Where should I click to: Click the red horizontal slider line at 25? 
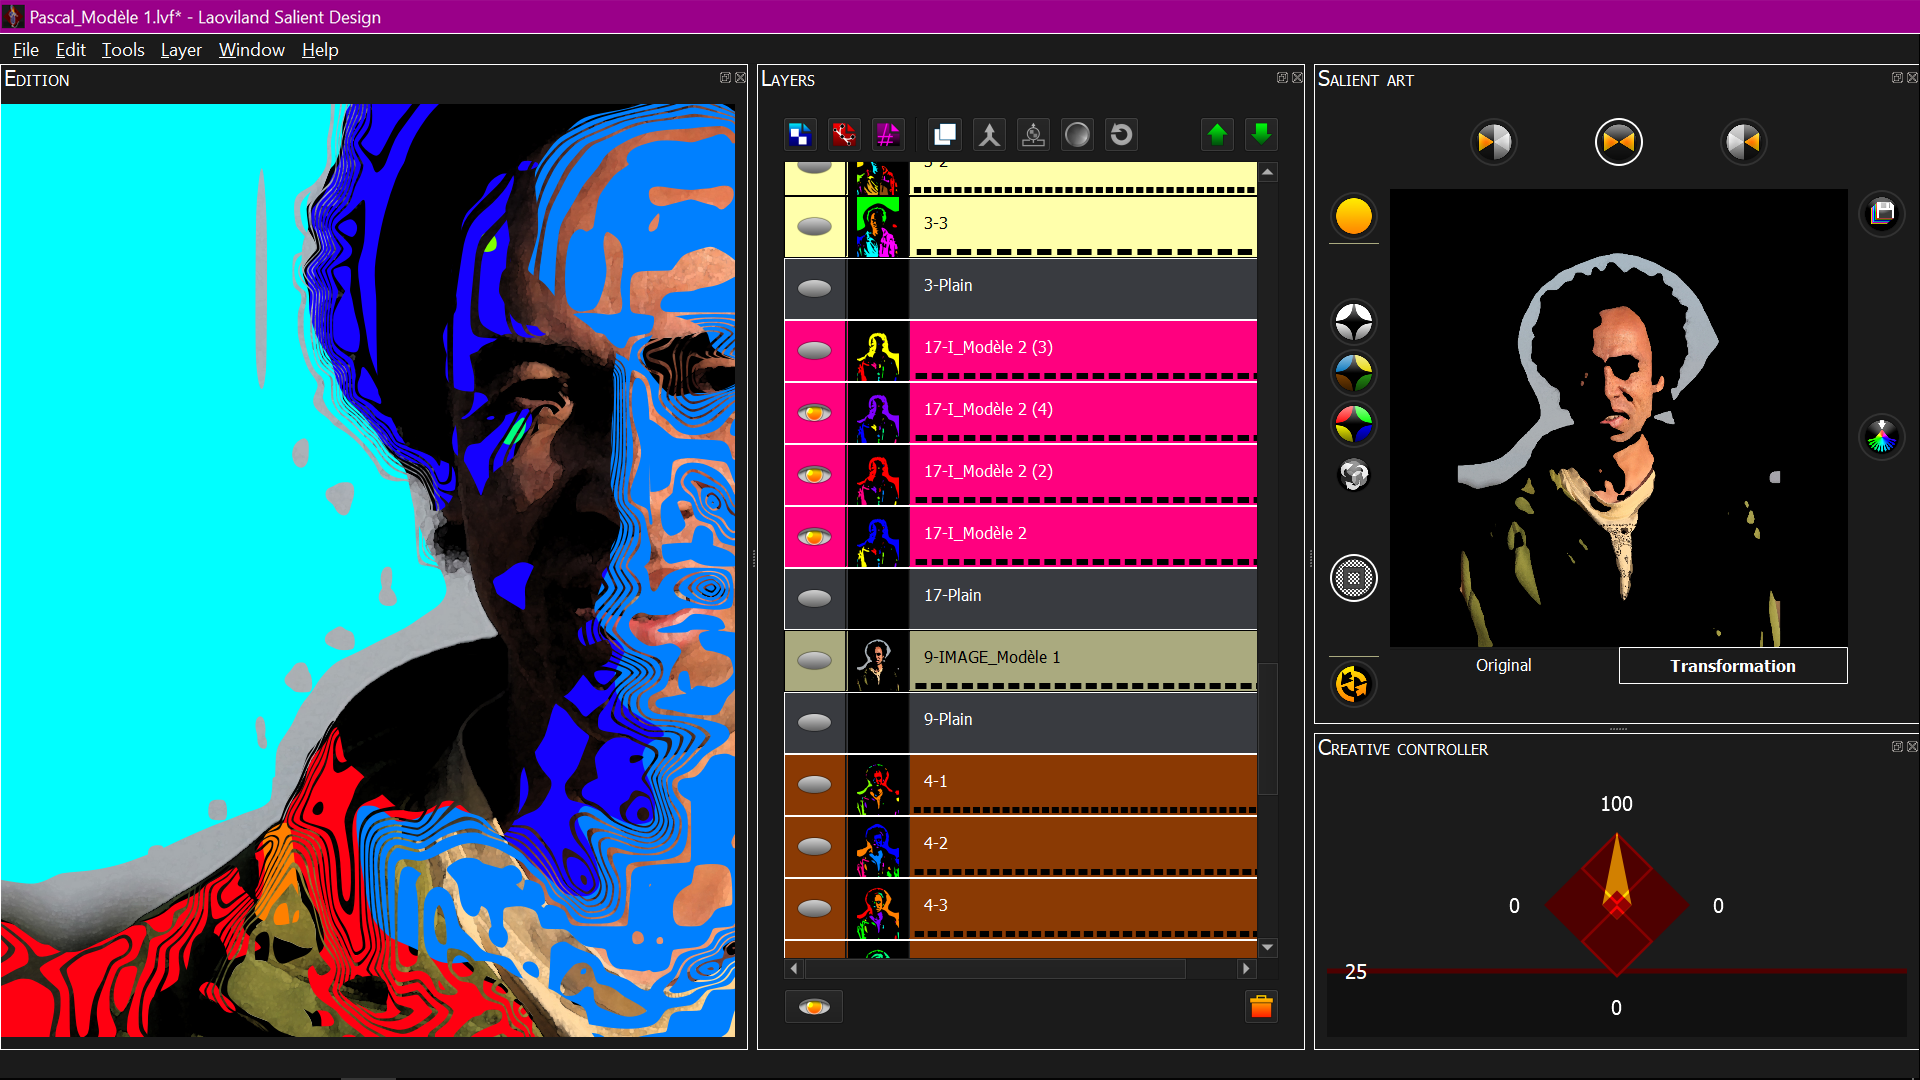pyautogui.click(x=1617, y=970)
